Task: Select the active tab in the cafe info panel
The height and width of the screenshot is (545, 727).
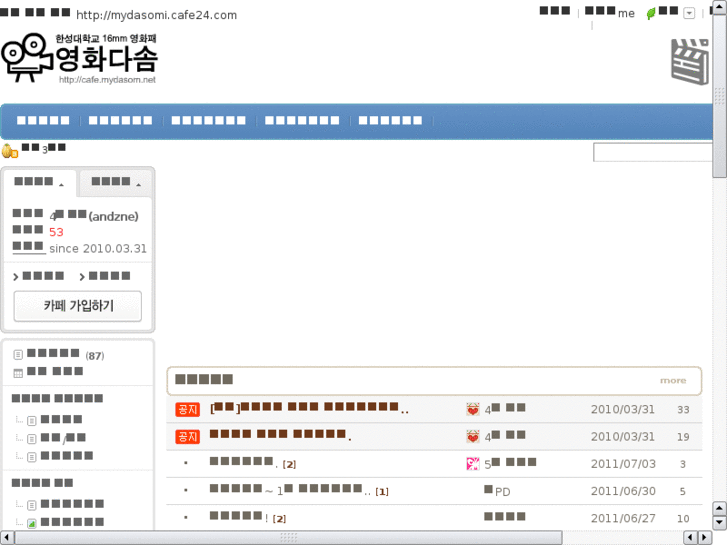Action: tap(39, 182)
